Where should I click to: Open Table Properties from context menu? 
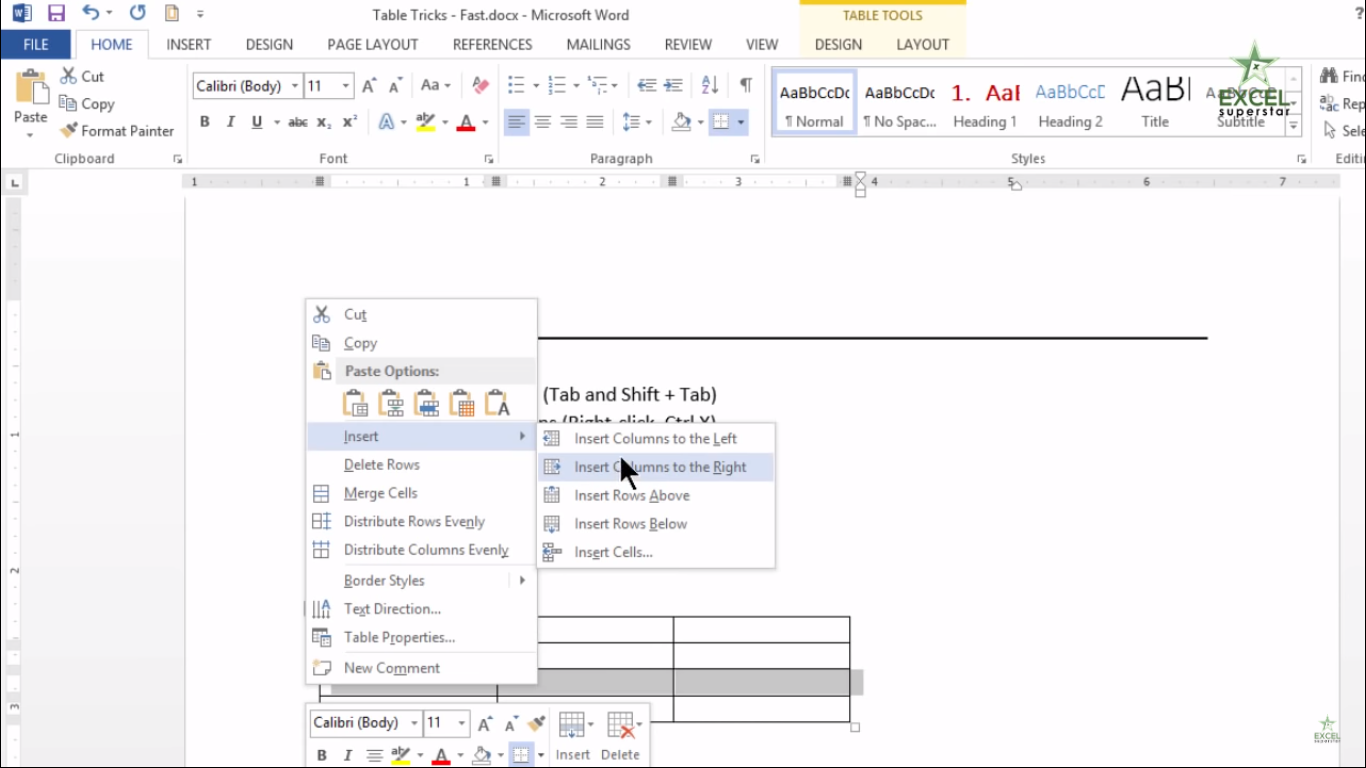(421, 637)
